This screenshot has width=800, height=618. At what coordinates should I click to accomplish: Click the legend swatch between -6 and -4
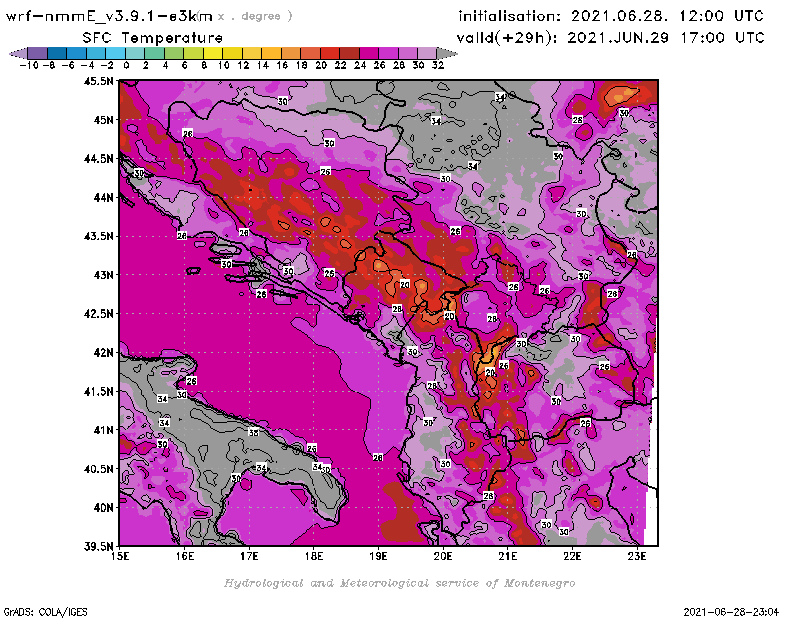click(x=77, y=53)
